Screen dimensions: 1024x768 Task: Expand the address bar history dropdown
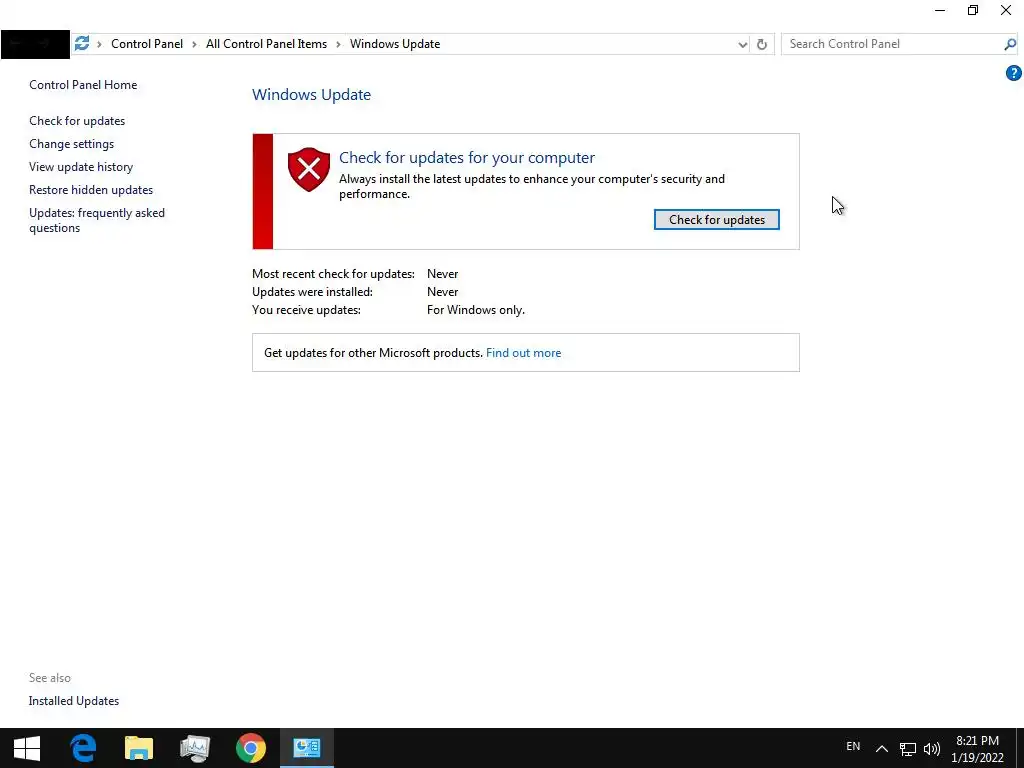point(743,44)
